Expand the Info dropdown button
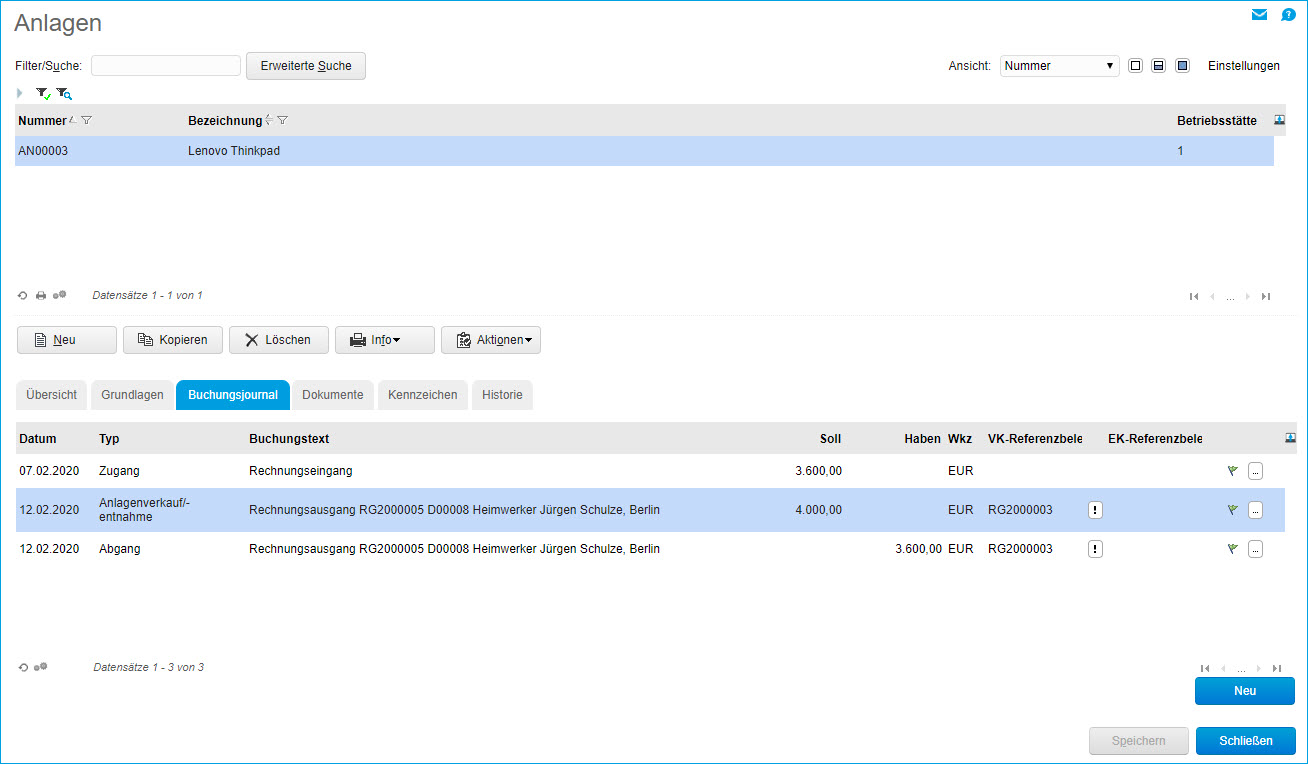 (x=384, y=340)
